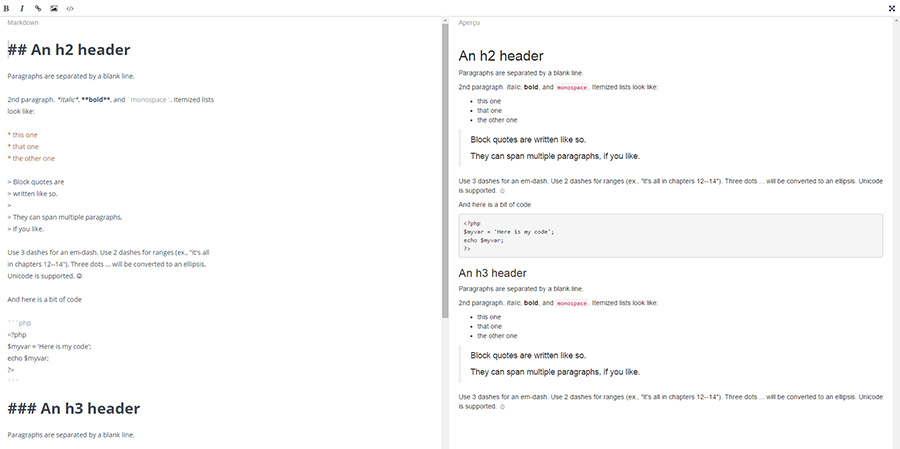The width and height of the screenshot is (900, 449).
Task: Toggle bold formatting with the B icon
Action: click(x=6, y=9)
